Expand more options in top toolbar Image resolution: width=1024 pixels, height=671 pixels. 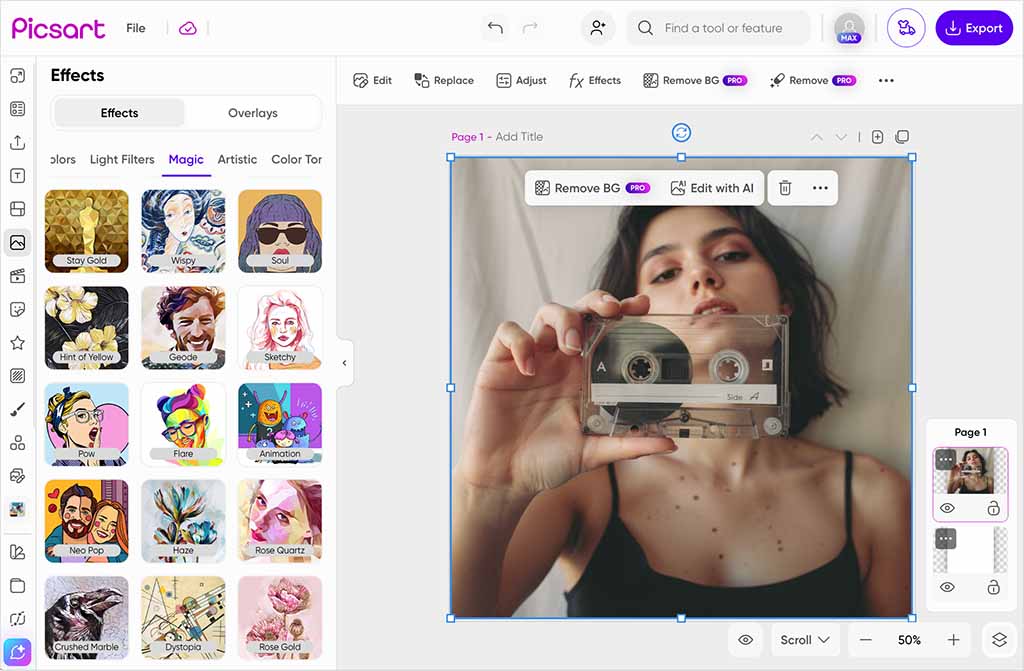(x=886, y=81)
